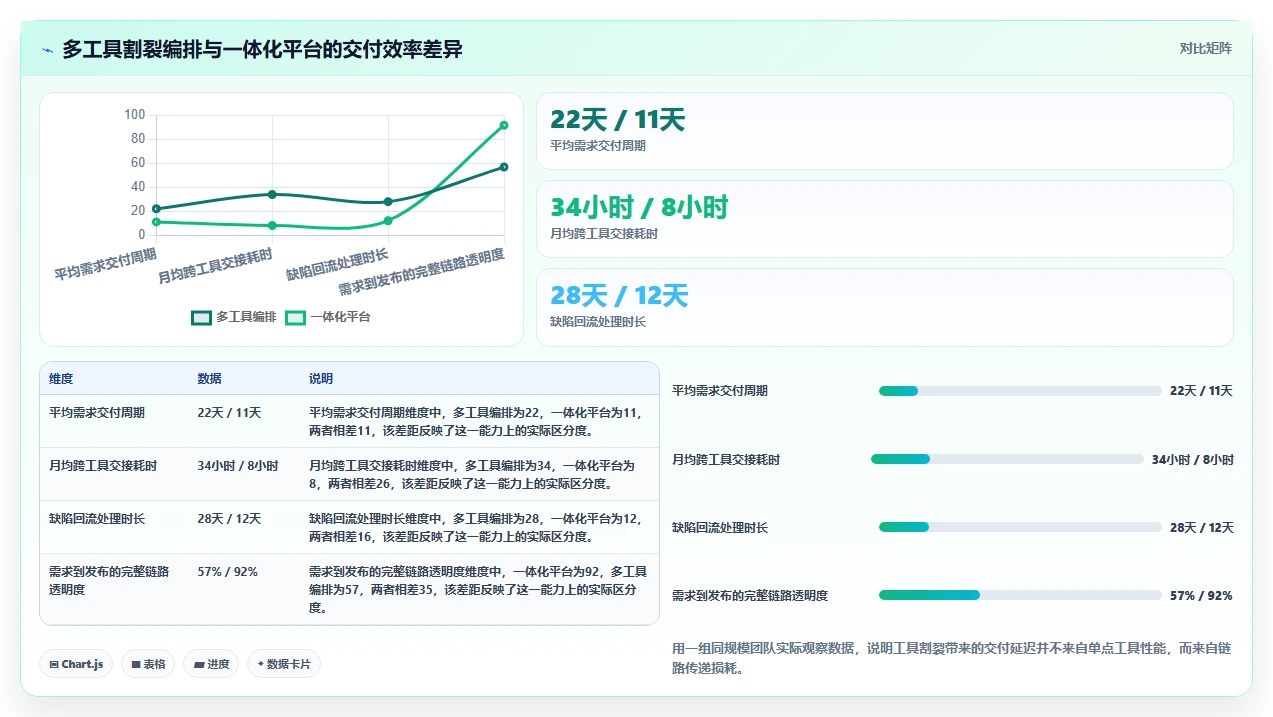This screenshot has height=717, width=1273.
Task: Click the 对比矩阵 label in header
Action: point(1205,48)
